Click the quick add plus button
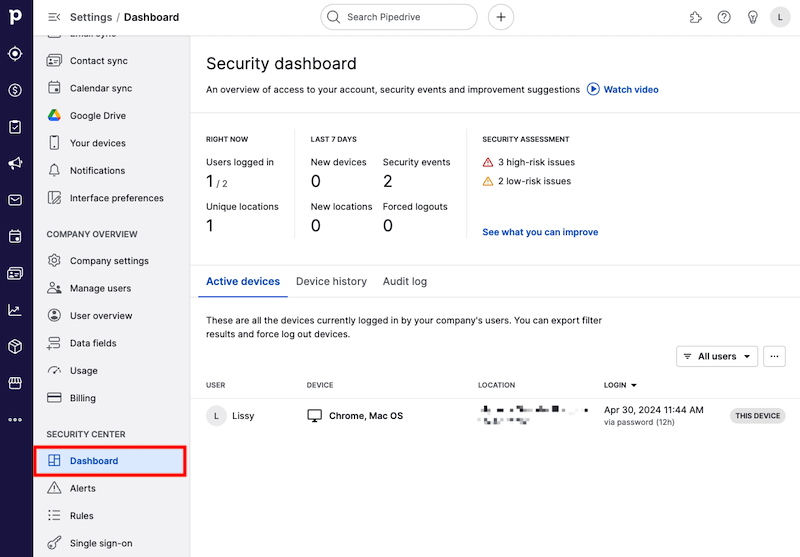The image size is (800, 557). click(501, 17)
